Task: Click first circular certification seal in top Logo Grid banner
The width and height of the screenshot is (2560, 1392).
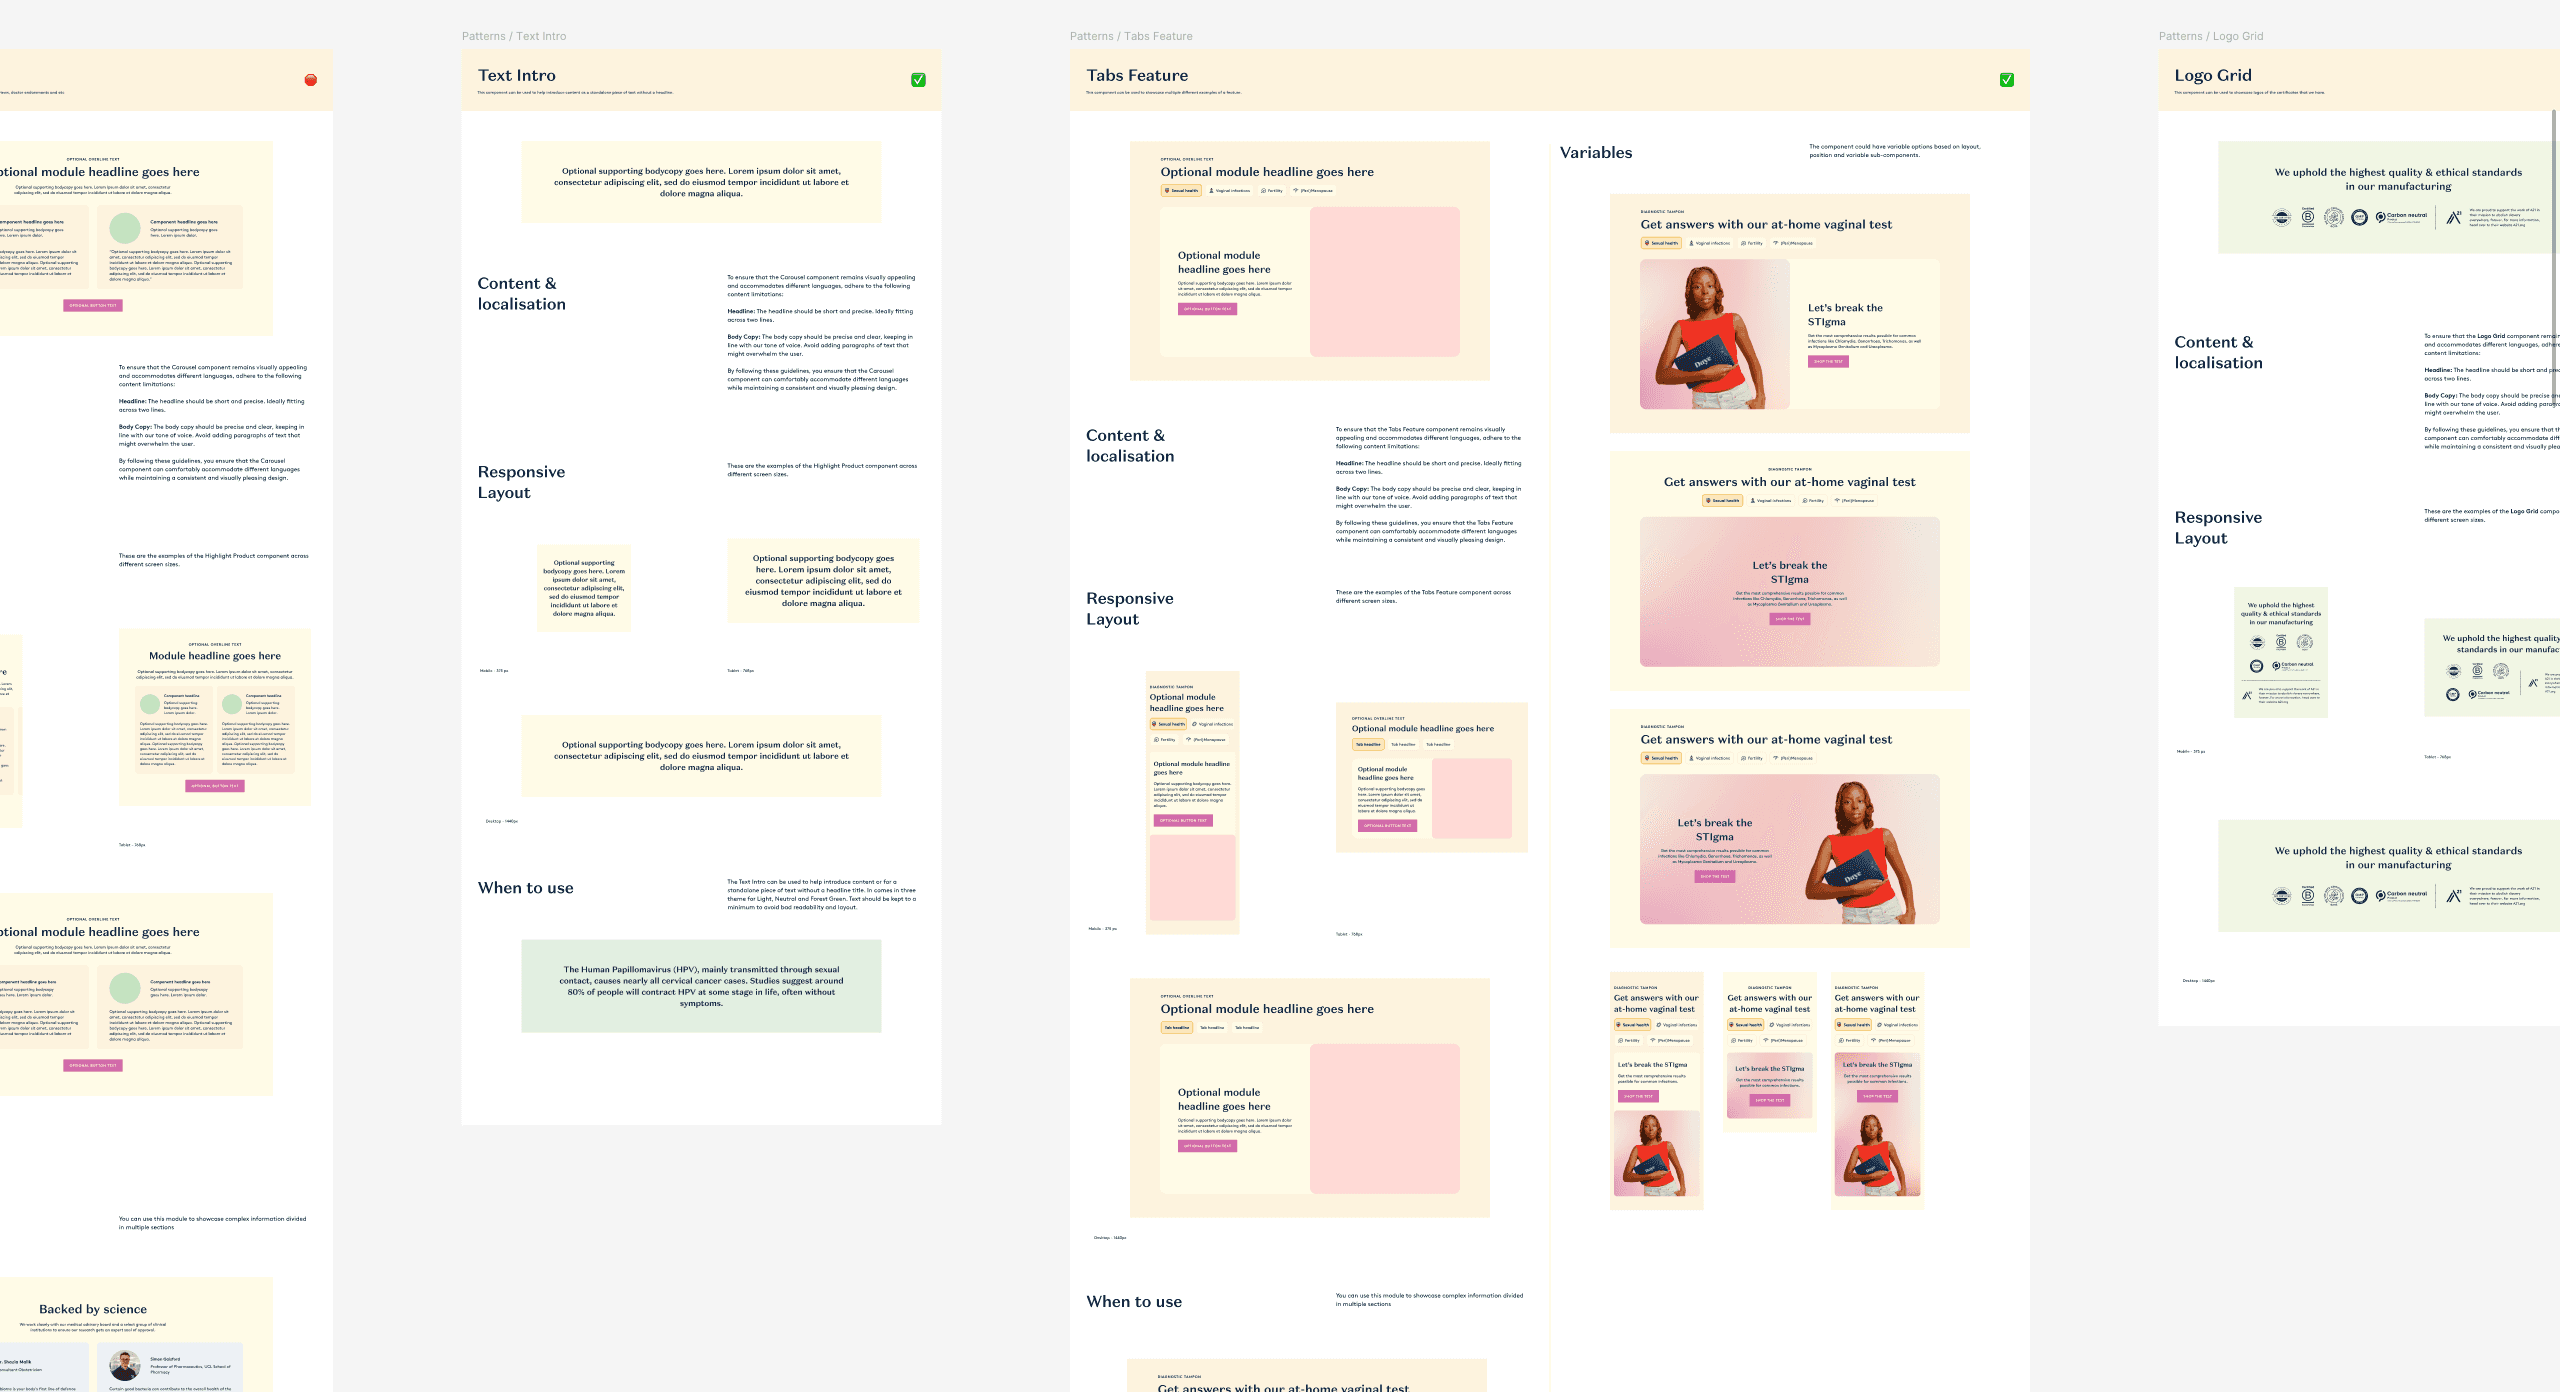Action: click(x=2282, y=217)
